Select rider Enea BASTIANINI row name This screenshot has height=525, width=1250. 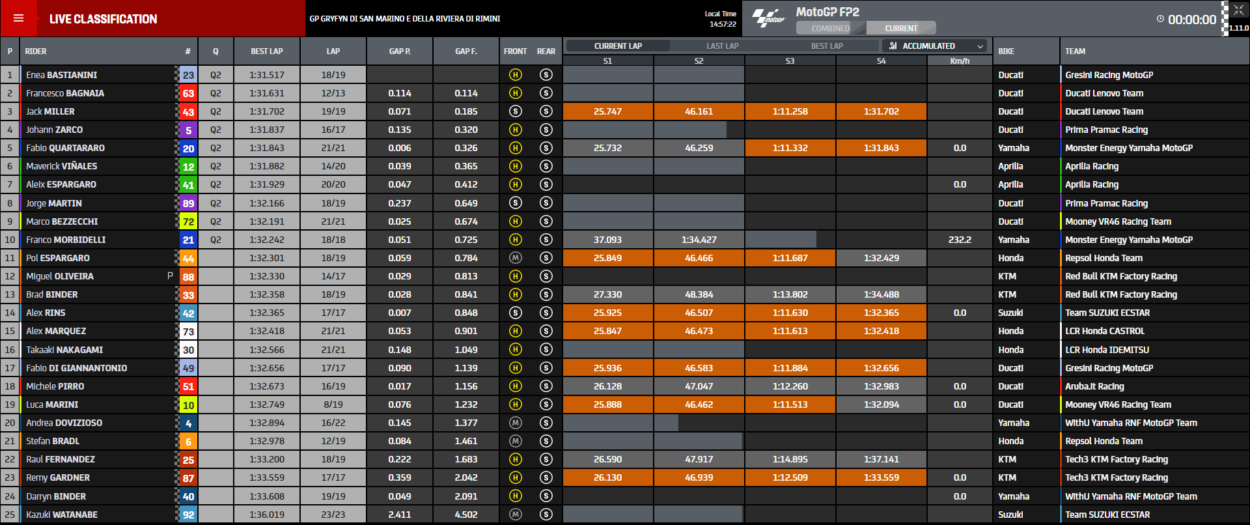coord(62,75)
